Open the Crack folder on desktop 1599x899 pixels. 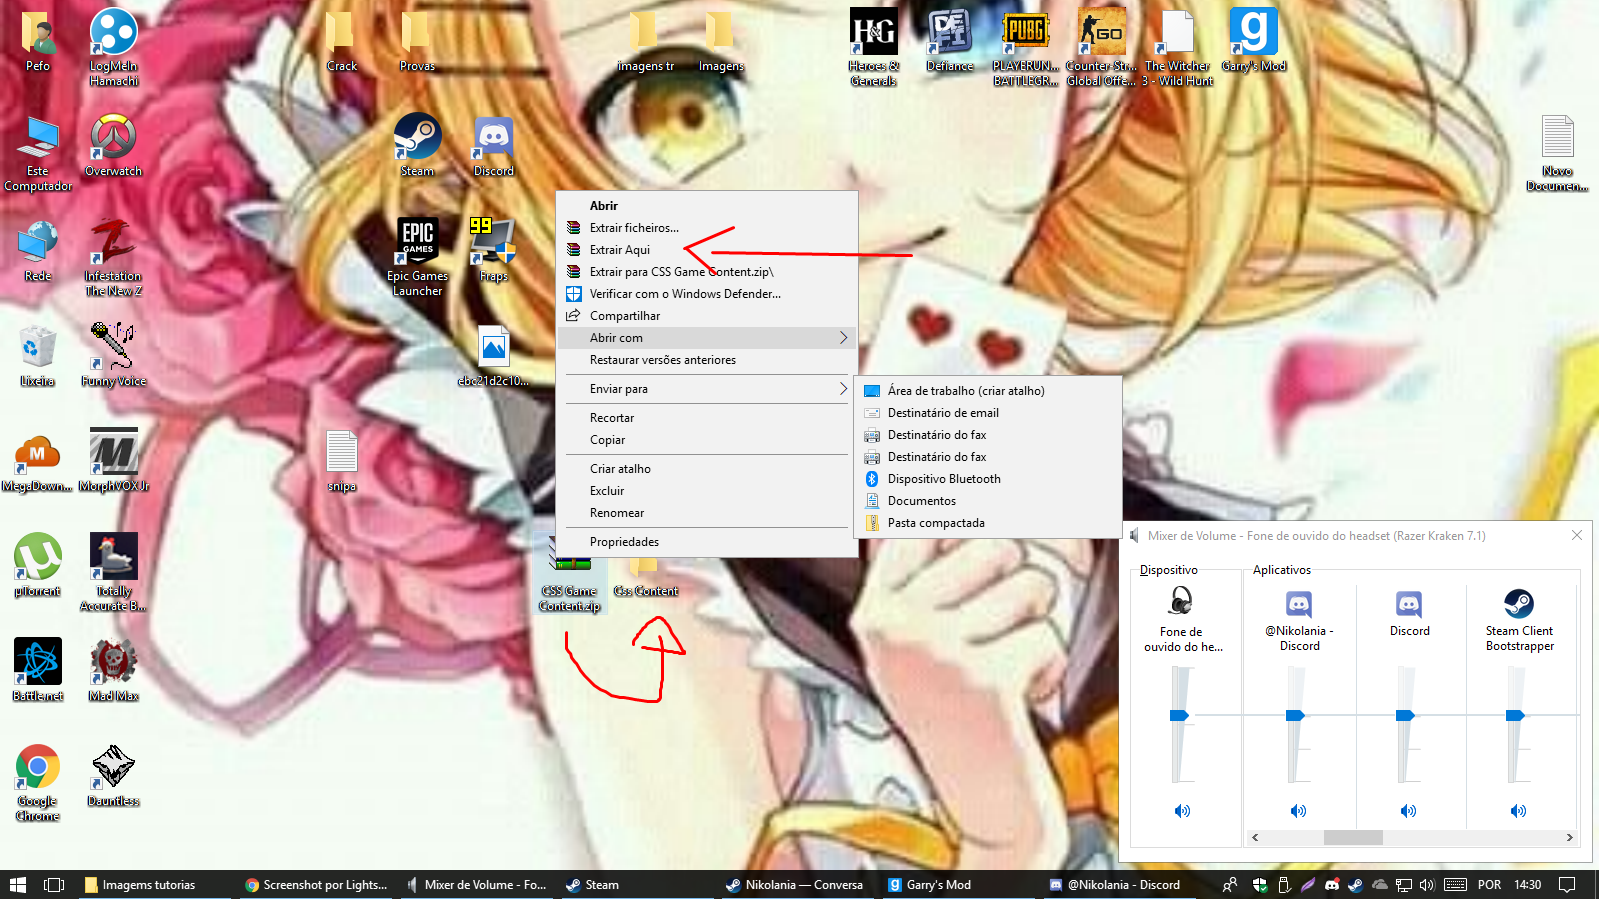341,40
